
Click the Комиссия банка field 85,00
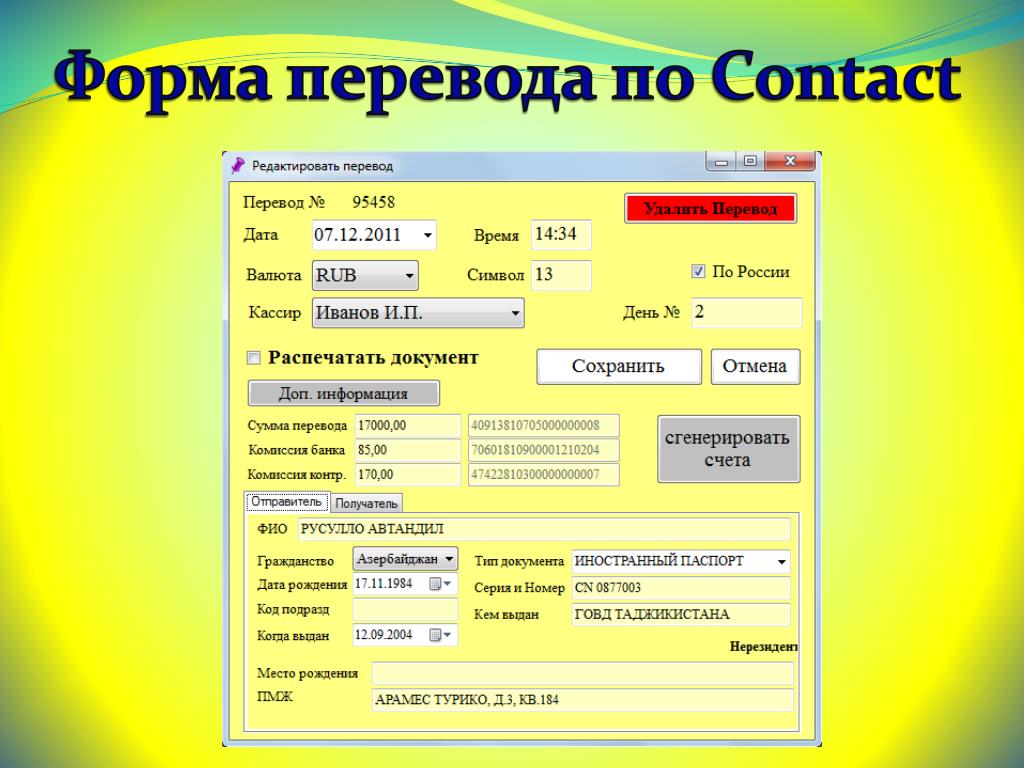(x=408, y=450)
